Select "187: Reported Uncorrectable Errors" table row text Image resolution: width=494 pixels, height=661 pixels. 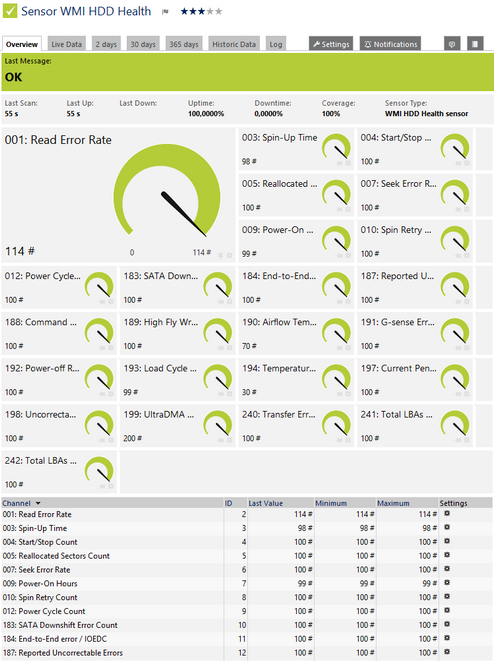click(63, 653)
